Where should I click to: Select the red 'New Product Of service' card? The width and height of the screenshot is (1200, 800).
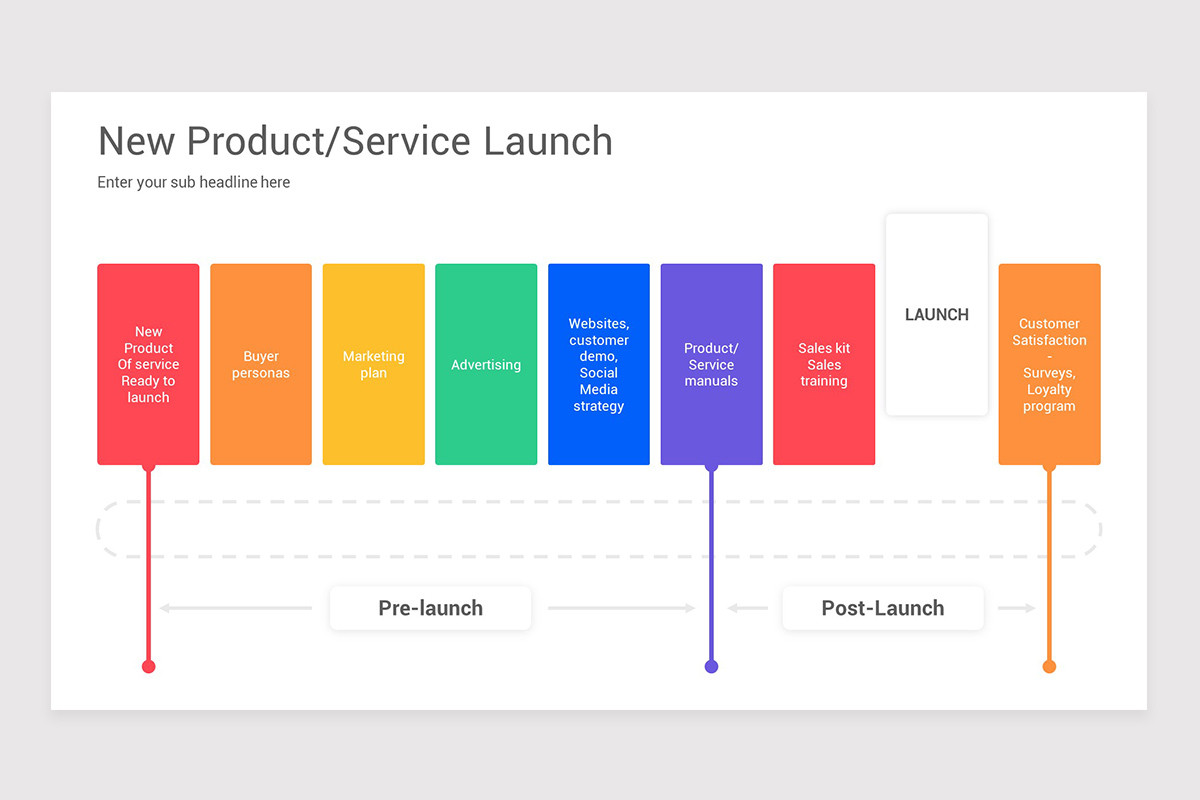[148, 364]
